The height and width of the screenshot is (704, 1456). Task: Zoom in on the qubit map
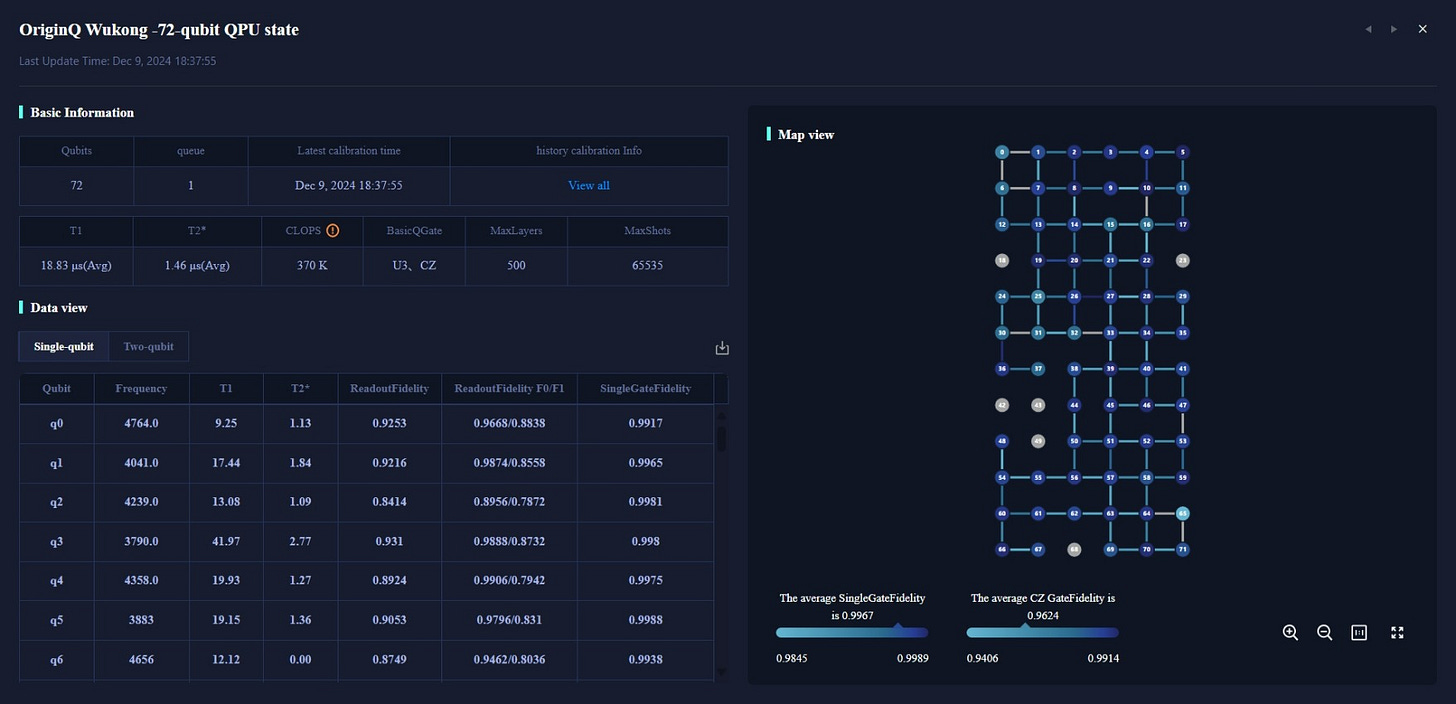(x=1290, y=632)
